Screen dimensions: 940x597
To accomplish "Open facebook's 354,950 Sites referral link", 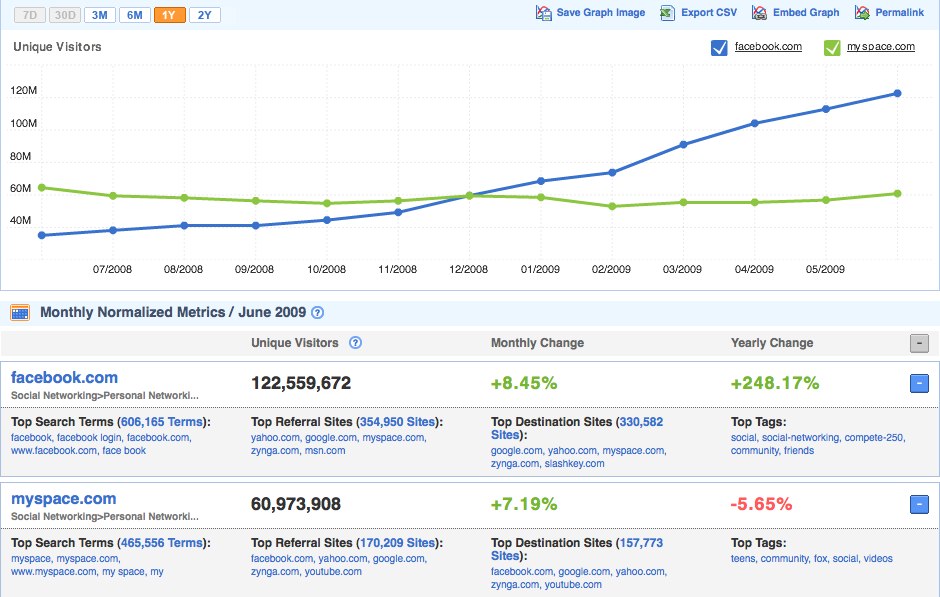I will (397, 422).
